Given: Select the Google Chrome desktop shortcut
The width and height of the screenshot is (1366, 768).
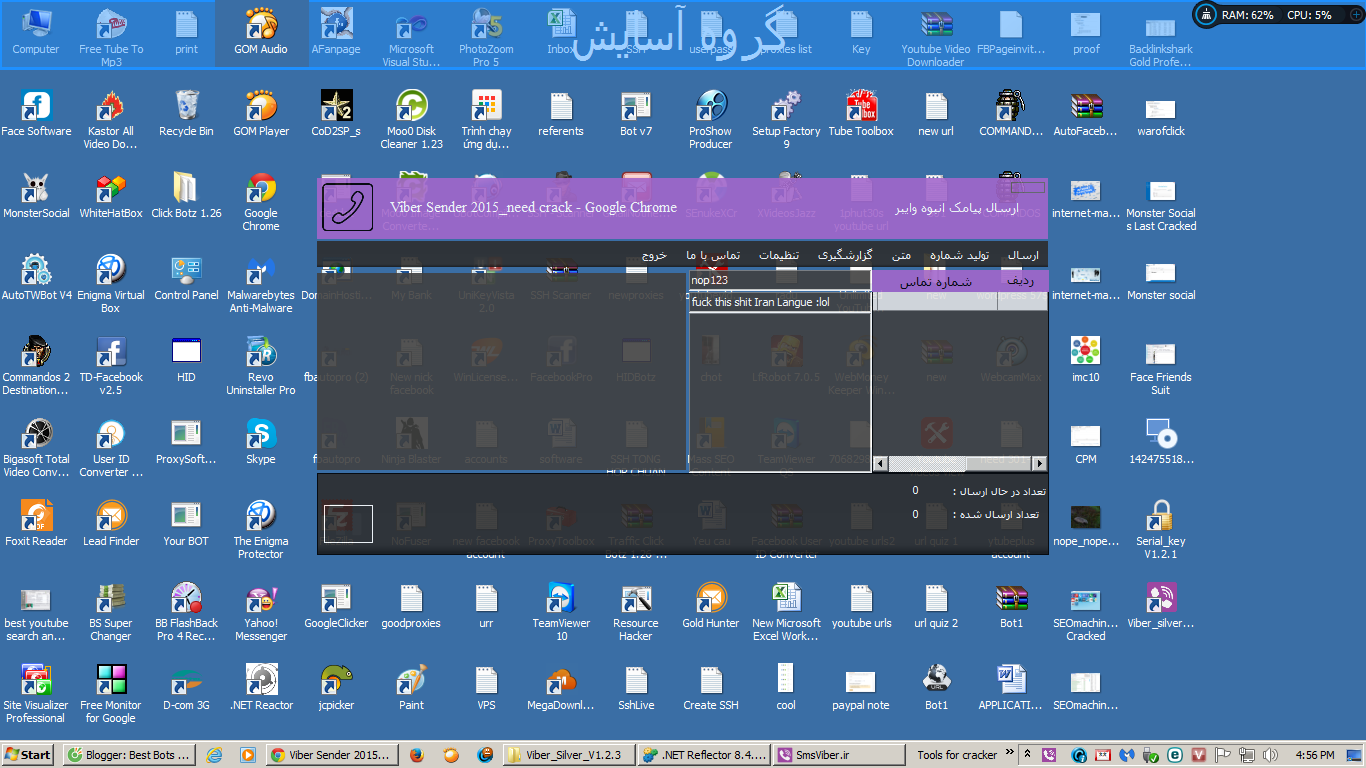Looking at the screenshot, I should point(261,202).
